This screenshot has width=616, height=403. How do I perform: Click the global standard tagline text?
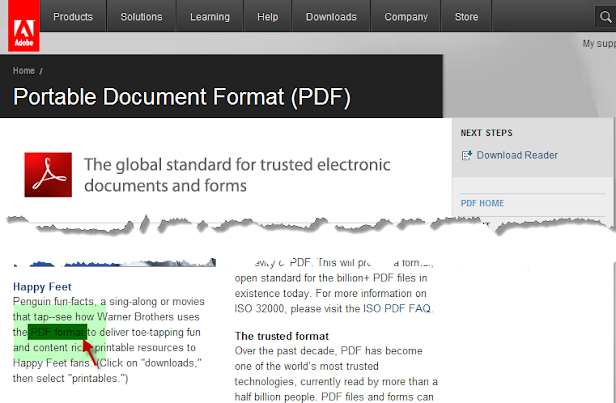(x=237, y=175)
